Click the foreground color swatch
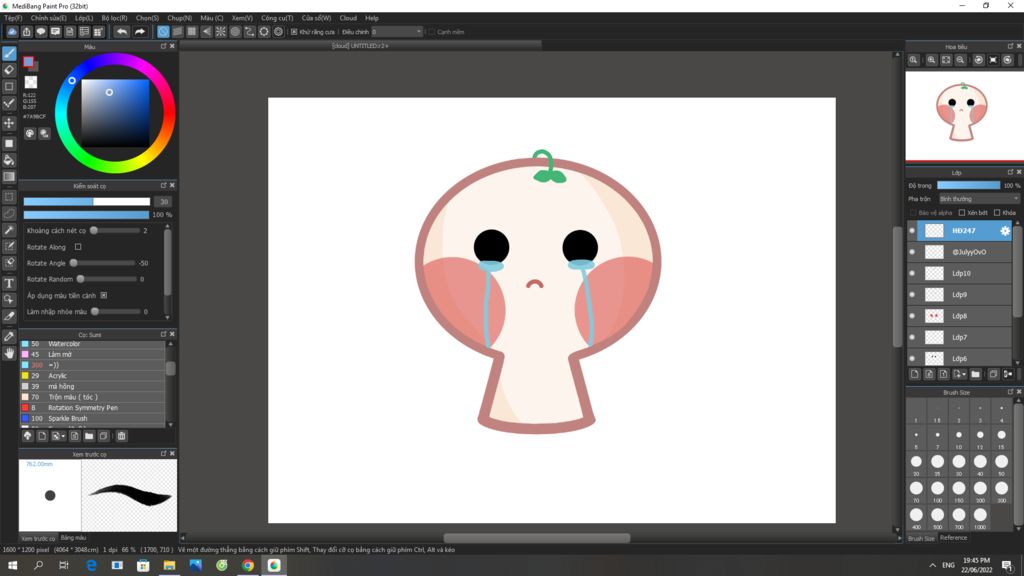The height and width of the screenshot is (576, 1024). pyautogui.click(x=28, y=61)
